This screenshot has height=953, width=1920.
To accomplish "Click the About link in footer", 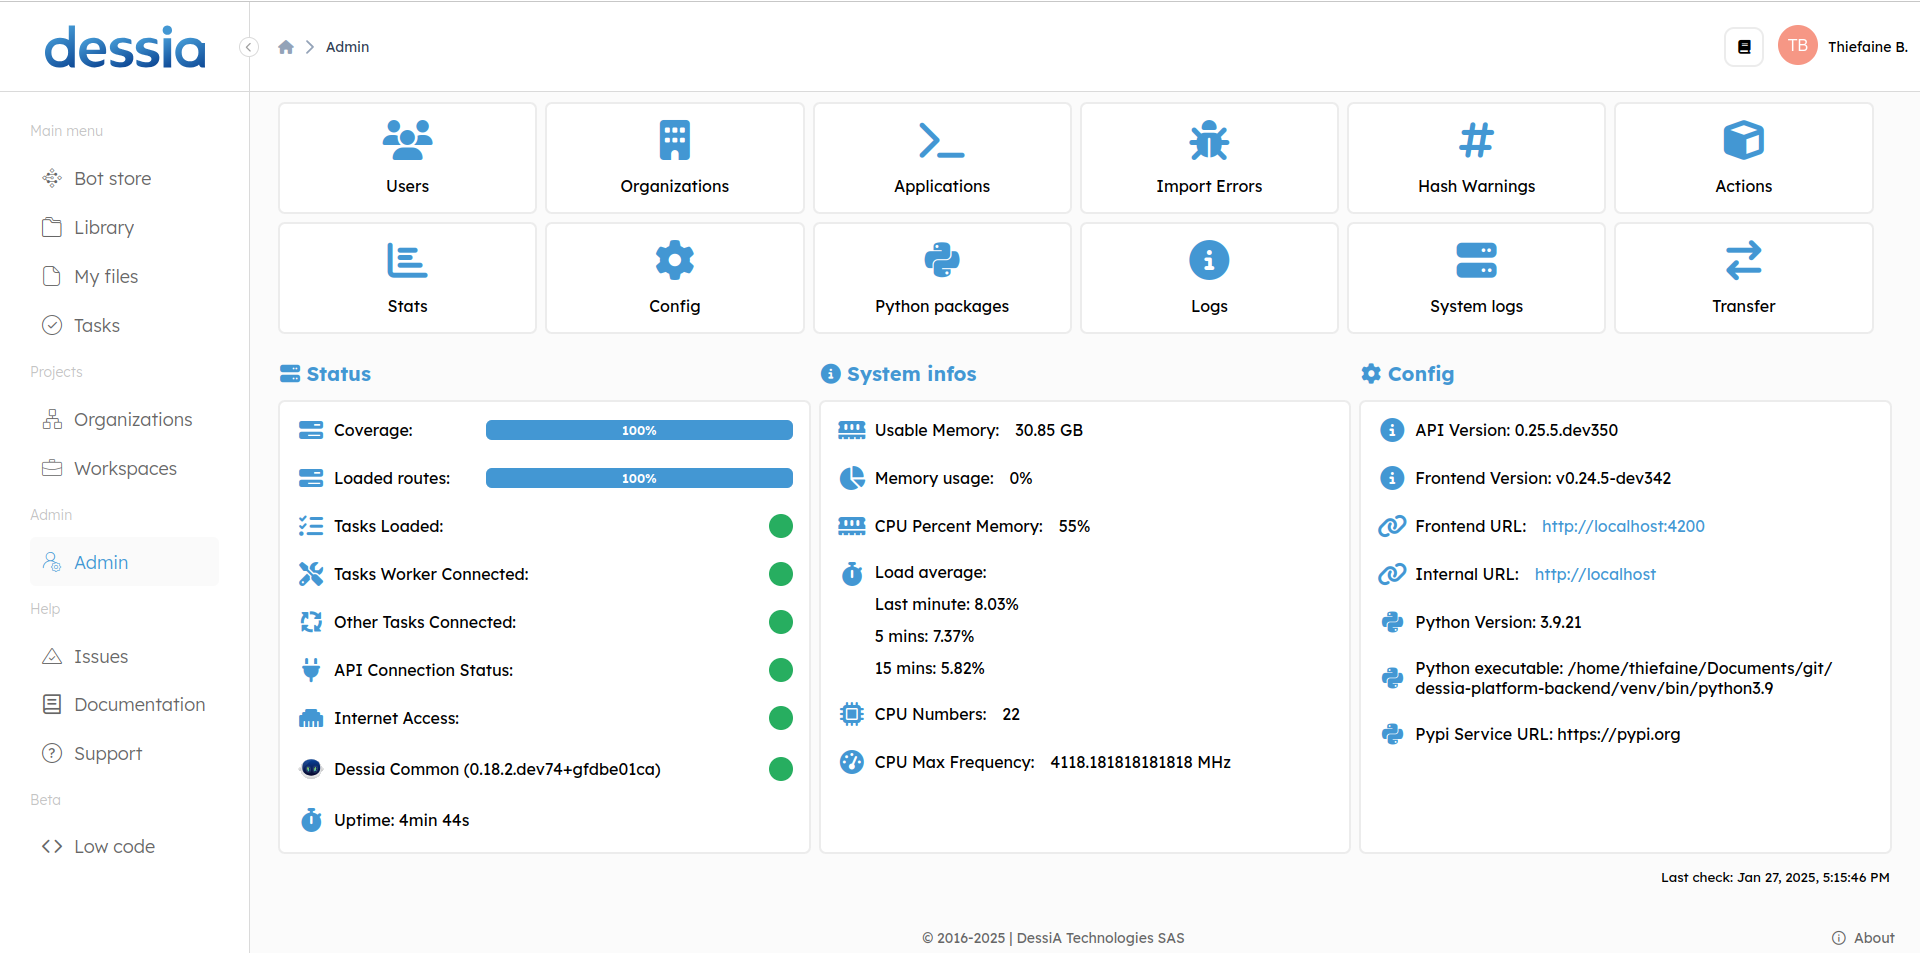I will tap(1863, 938).
